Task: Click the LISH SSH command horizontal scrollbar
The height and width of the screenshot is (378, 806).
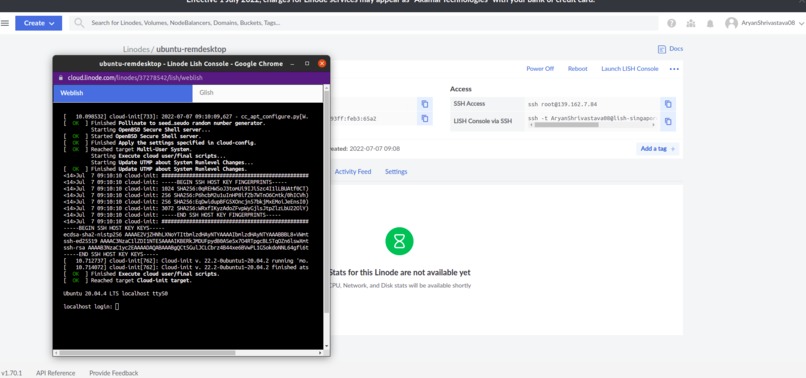Action: pyautogui.click(x=566, y=125)
